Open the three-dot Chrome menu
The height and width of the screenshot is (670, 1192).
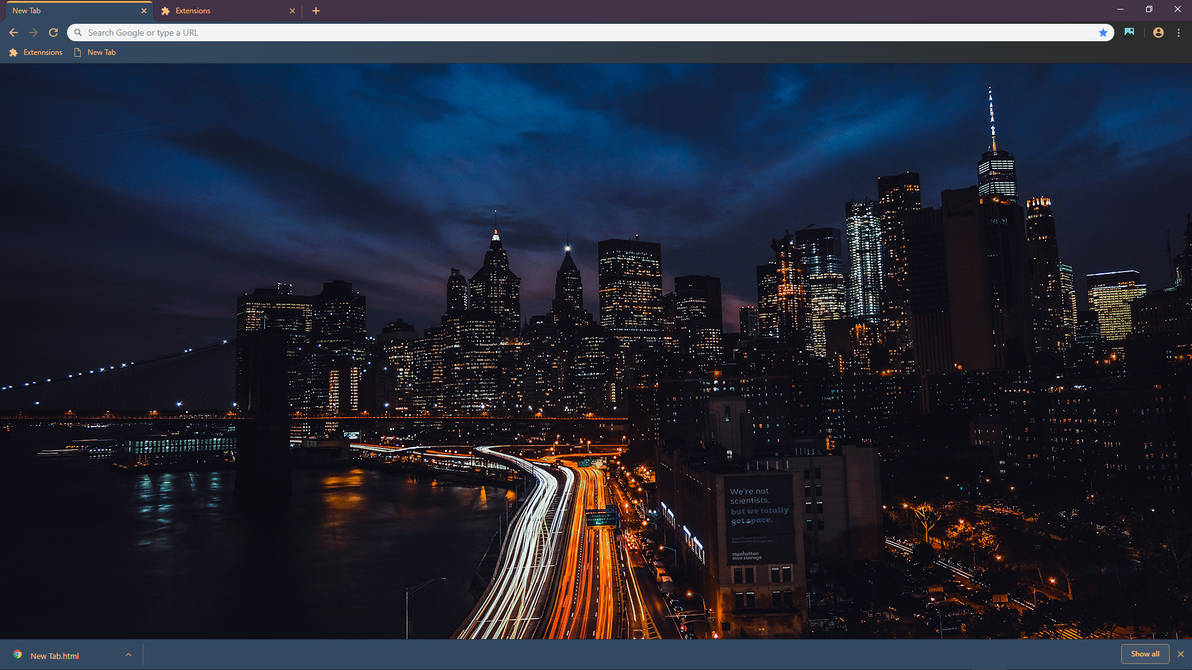click(1179, 32)
